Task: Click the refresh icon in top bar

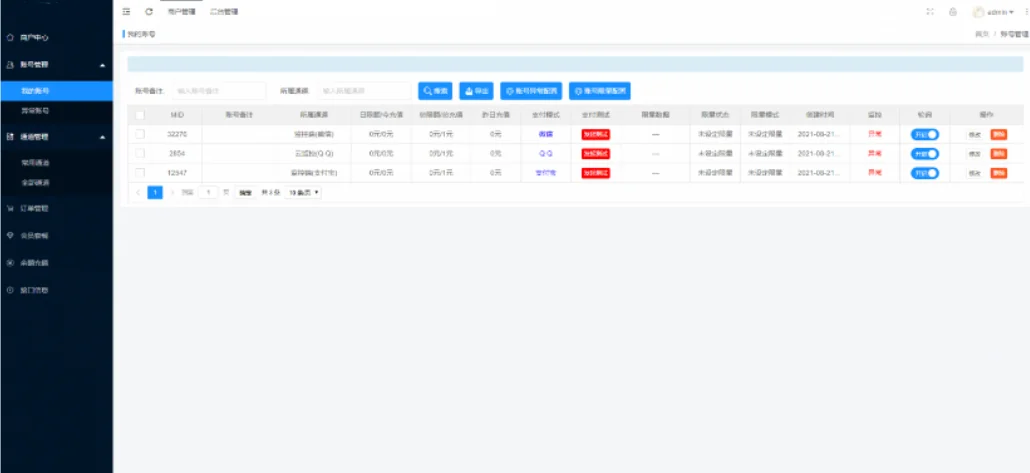Action: tap(149, 12)
